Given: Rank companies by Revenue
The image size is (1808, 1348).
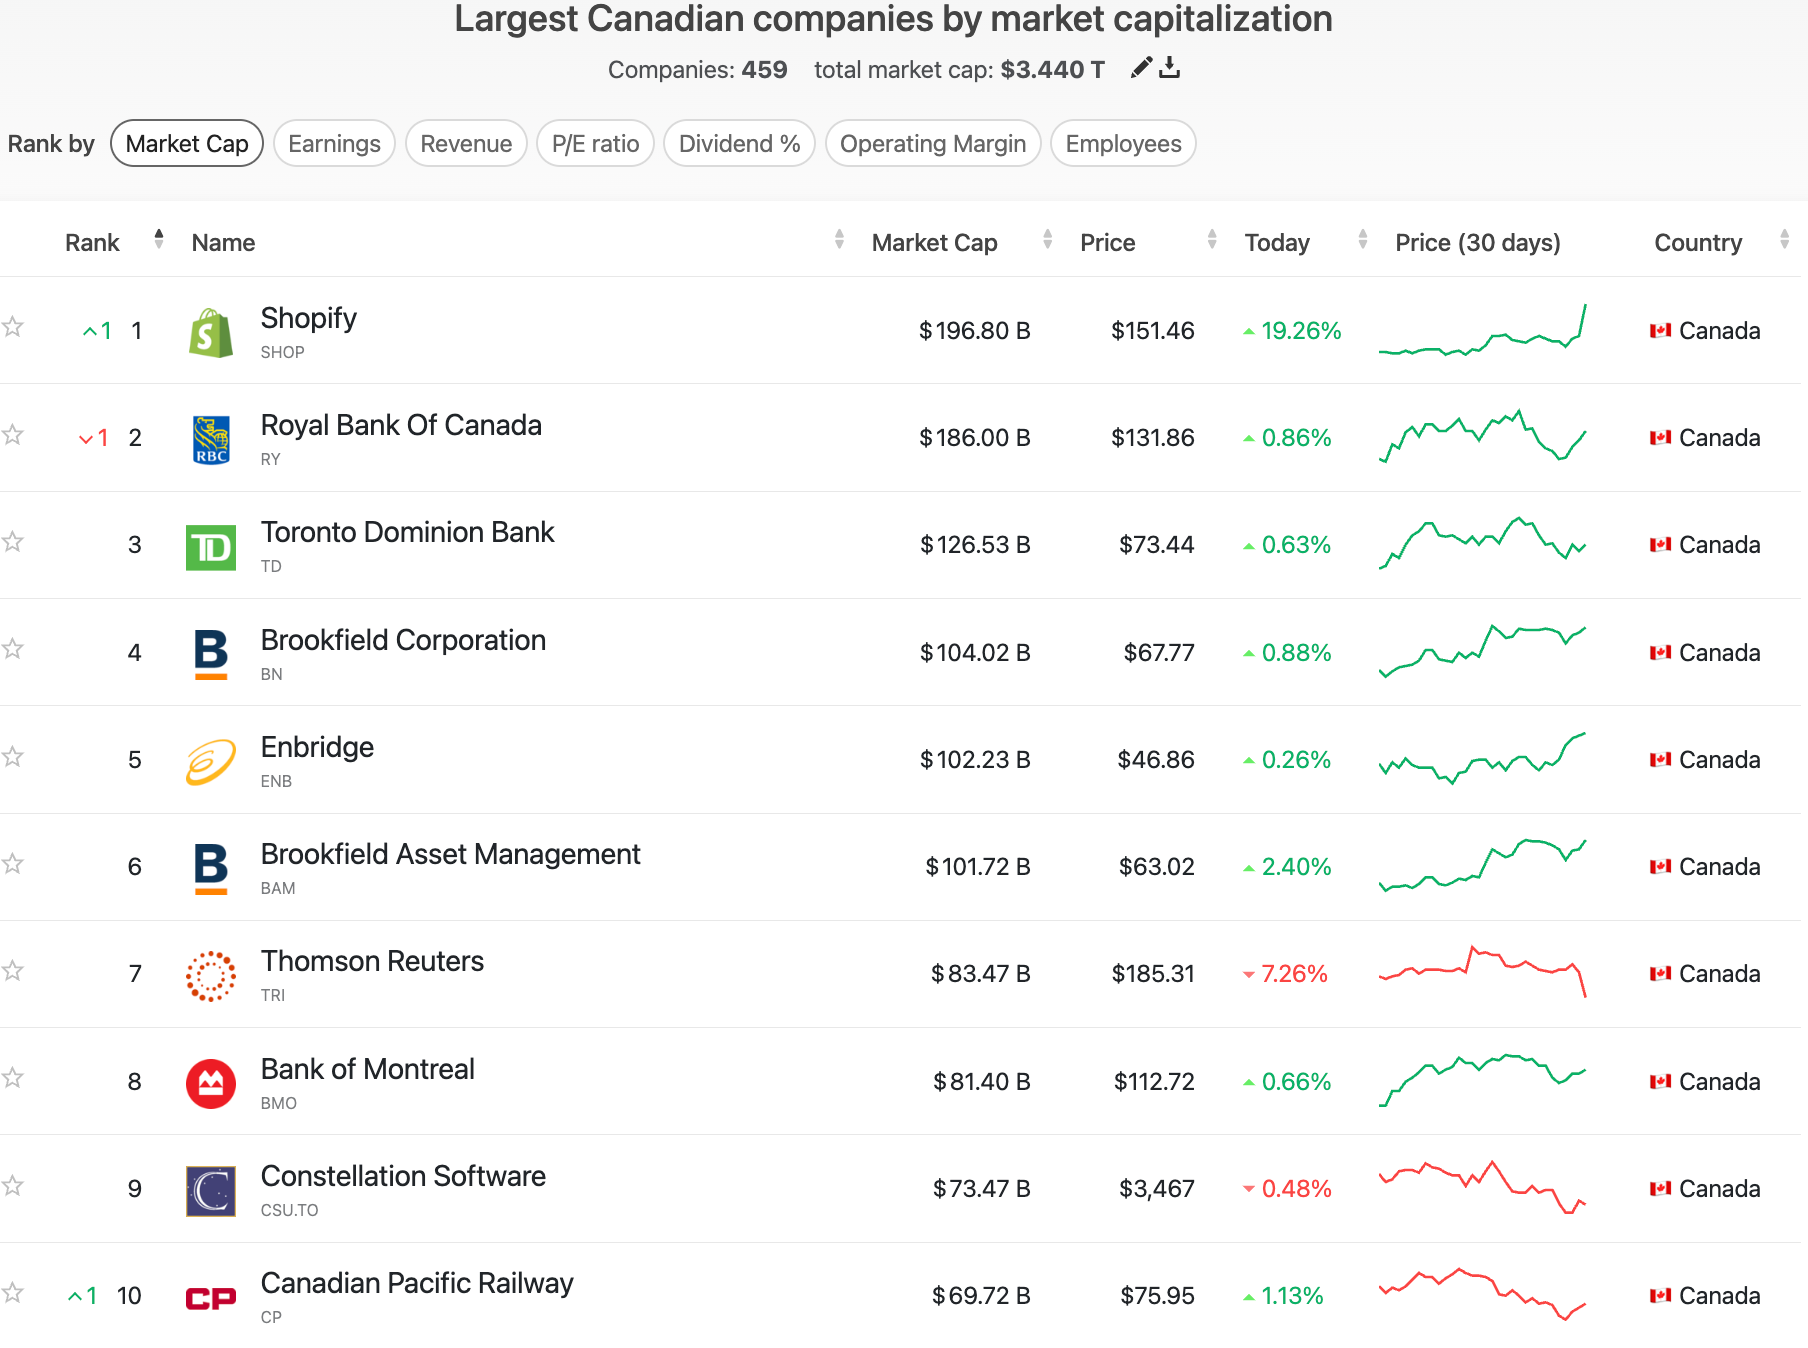Looking at the screenshot, I should 466,144.
